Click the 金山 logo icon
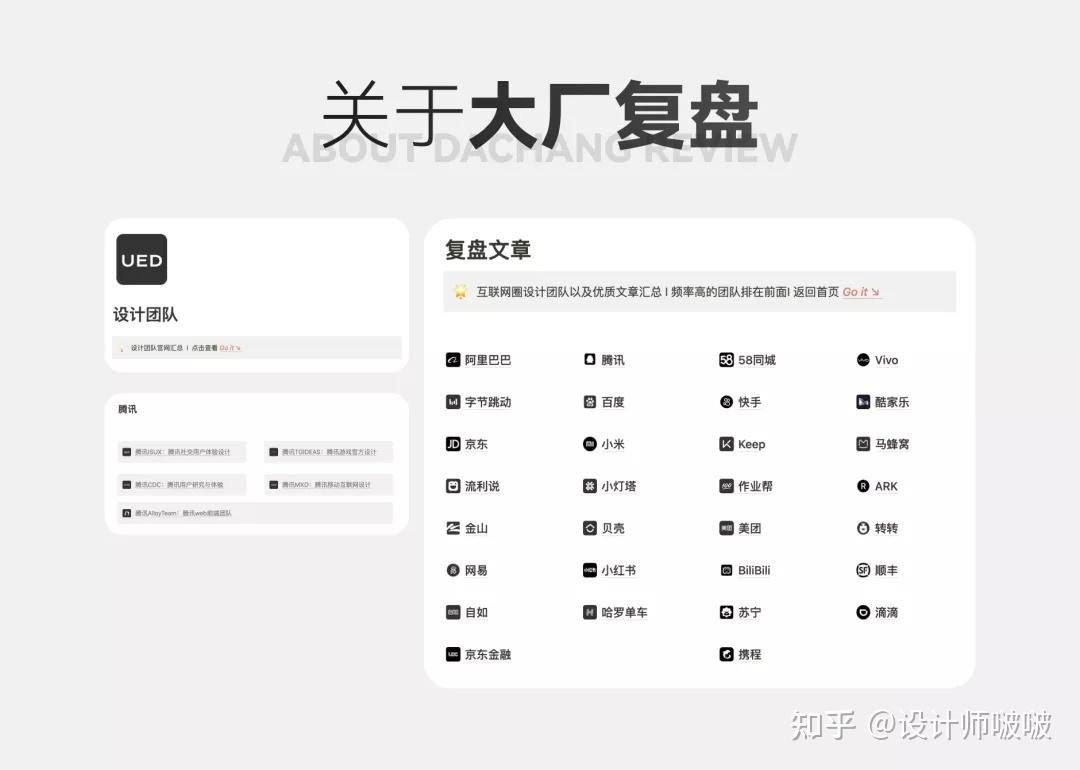Viewport: 1080px width, 770px height. point(453,528)
